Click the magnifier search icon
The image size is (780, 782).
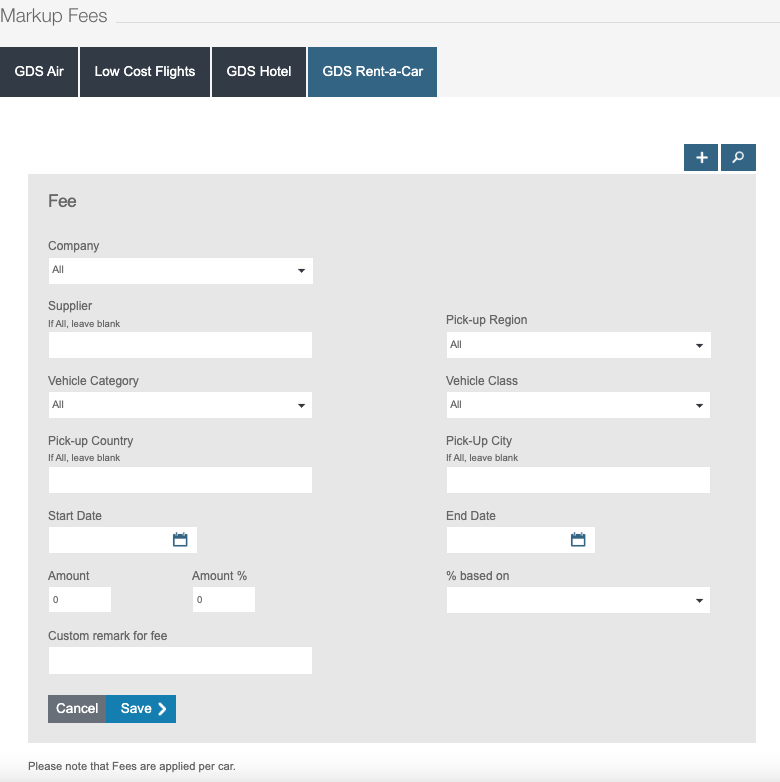coord(738,158)
